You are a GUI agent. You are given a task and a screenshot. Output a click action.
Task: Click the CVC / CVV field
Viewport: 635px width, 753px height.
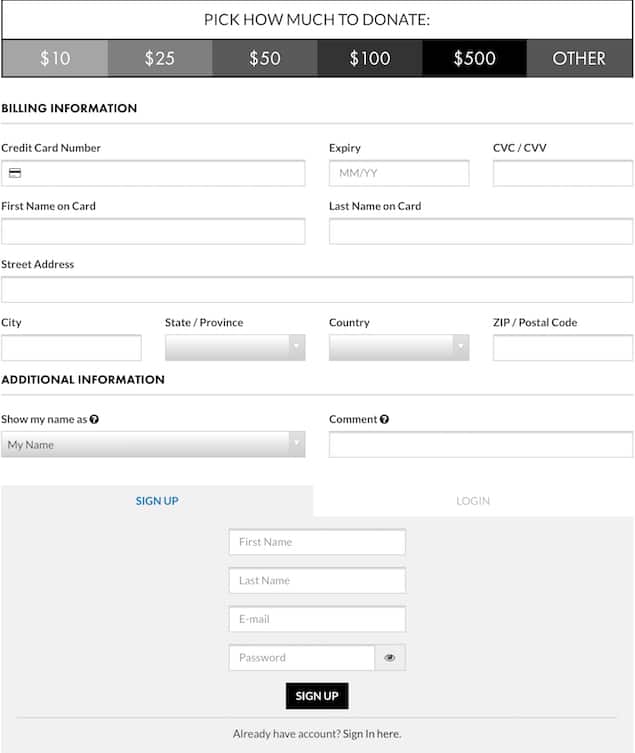[563, 173]
